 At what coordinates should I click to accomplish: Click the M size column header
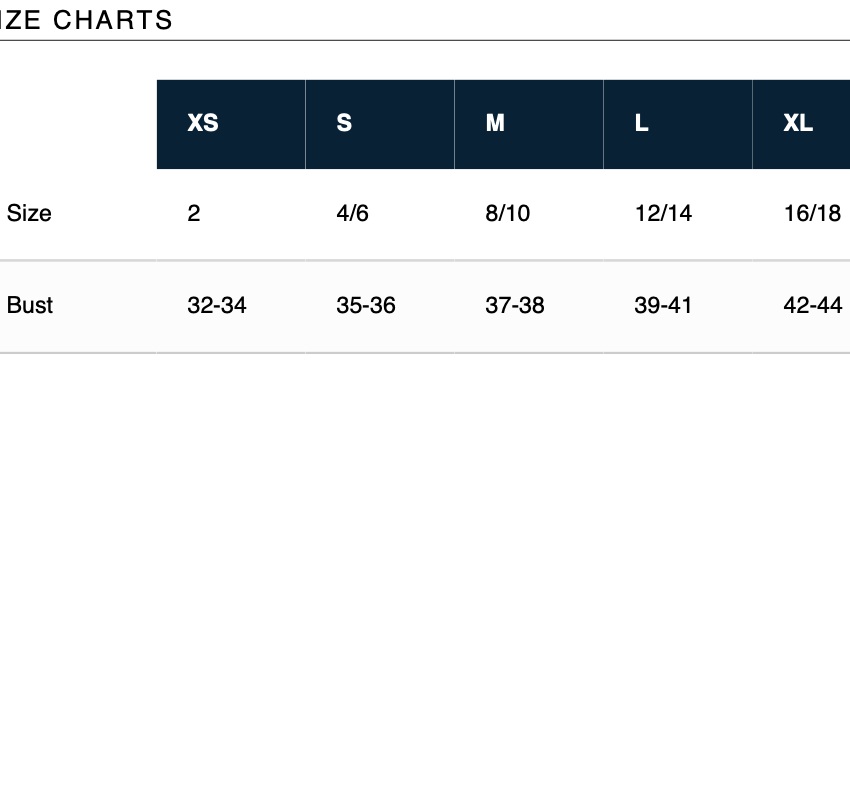click(x=495, y=123)
